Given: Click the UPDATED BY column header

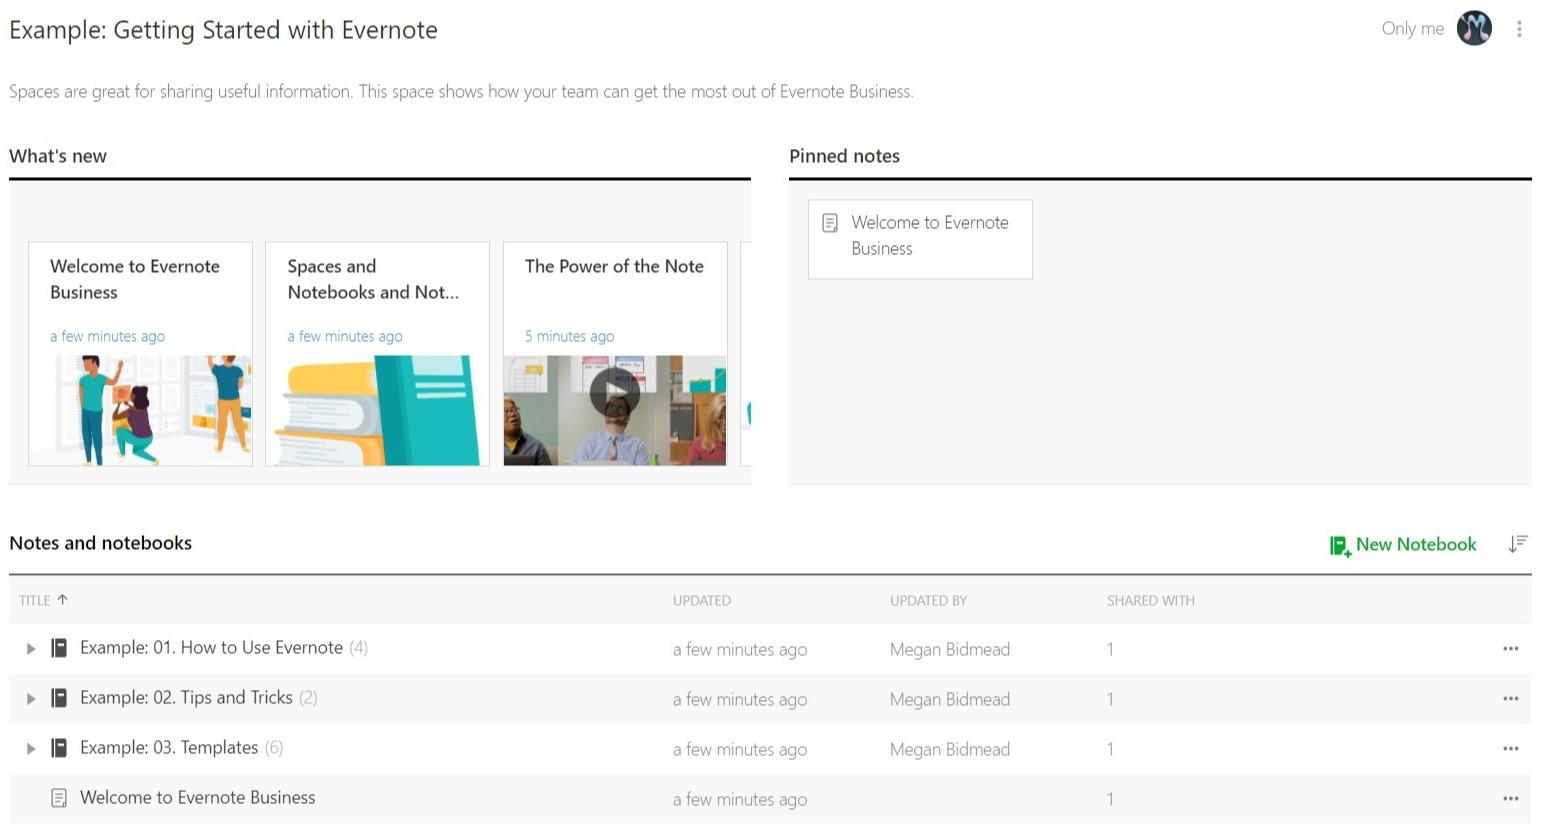Looking at the screenshot, I should [x=928, y=601].
